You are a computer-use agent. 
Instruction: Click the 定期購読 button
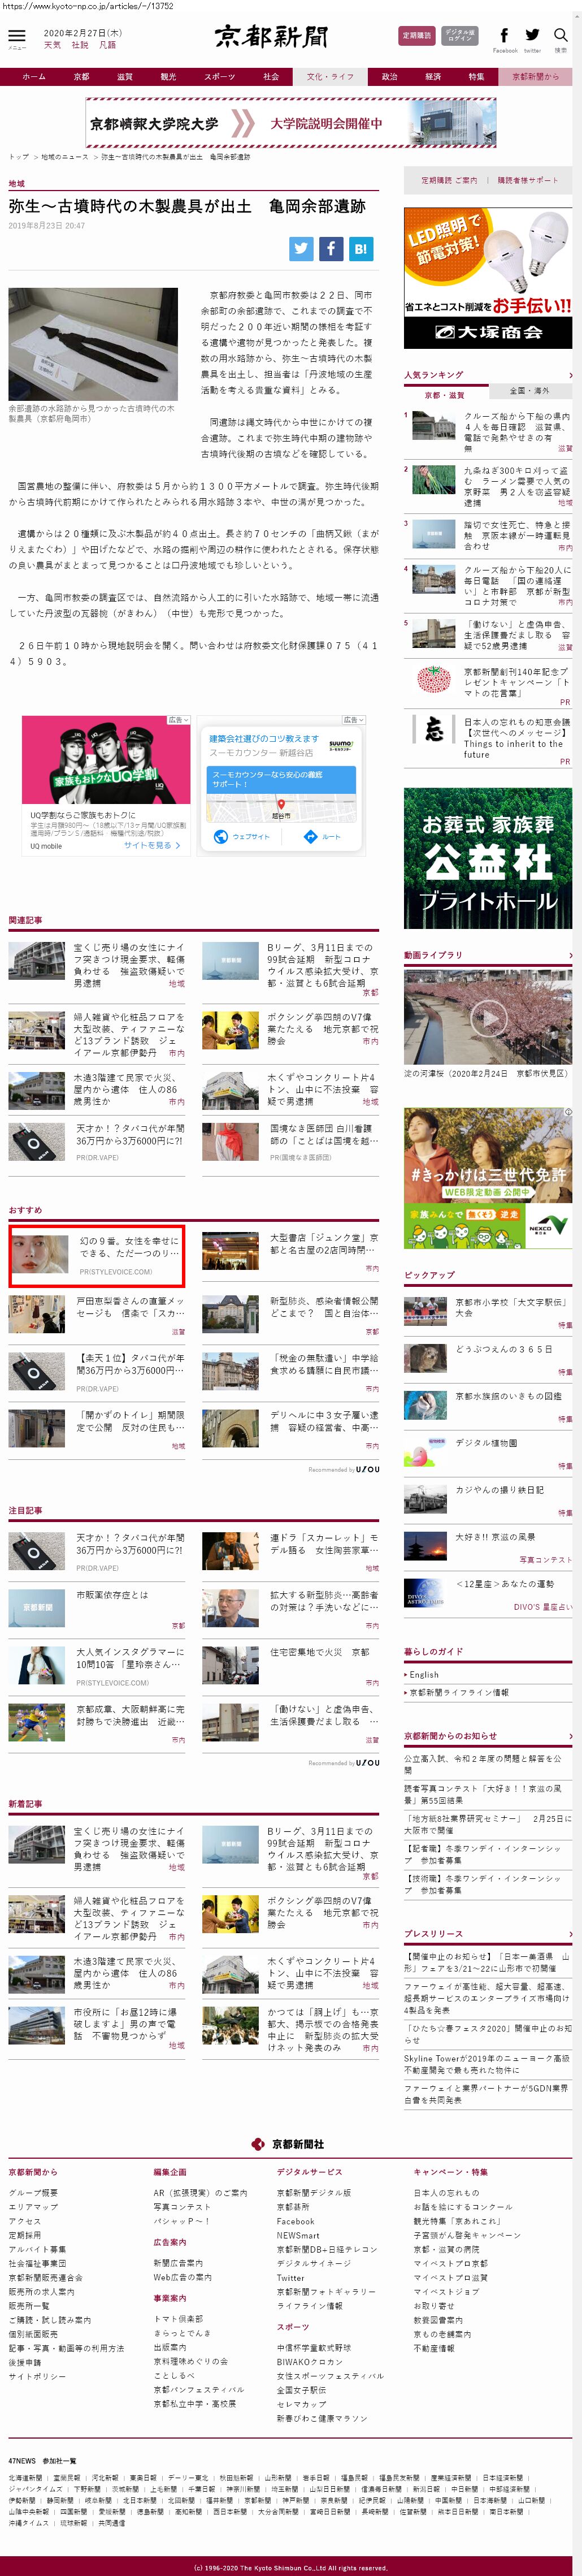416,36
